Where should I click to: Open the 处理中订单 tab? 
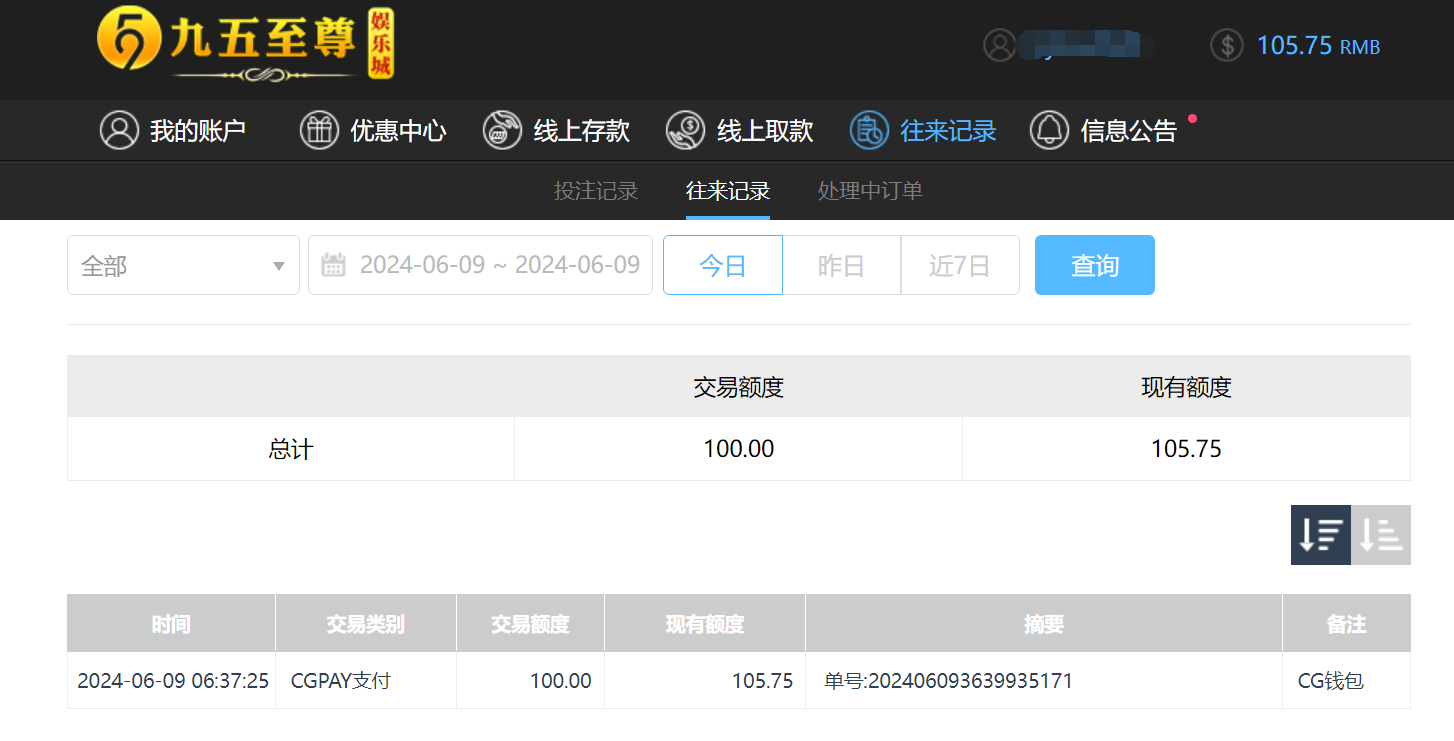[869, 191]
